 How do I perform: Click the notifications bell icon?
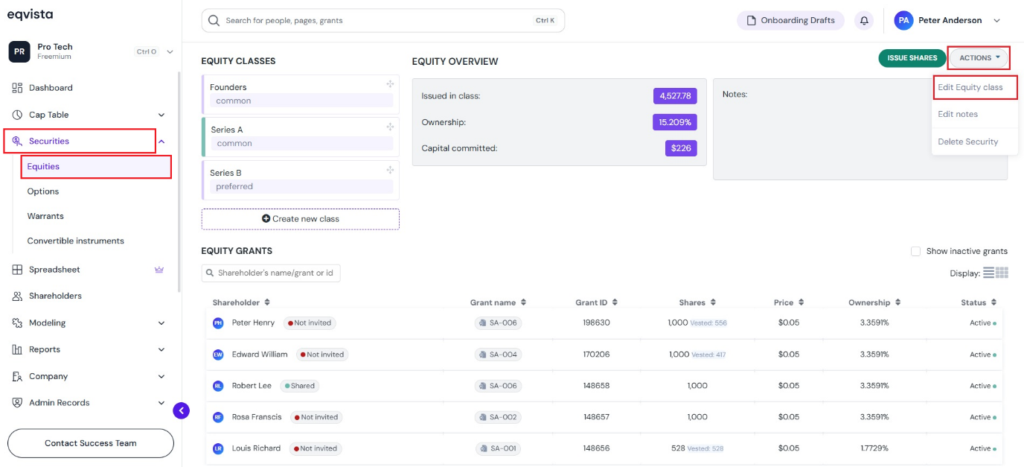click(864, 20)
